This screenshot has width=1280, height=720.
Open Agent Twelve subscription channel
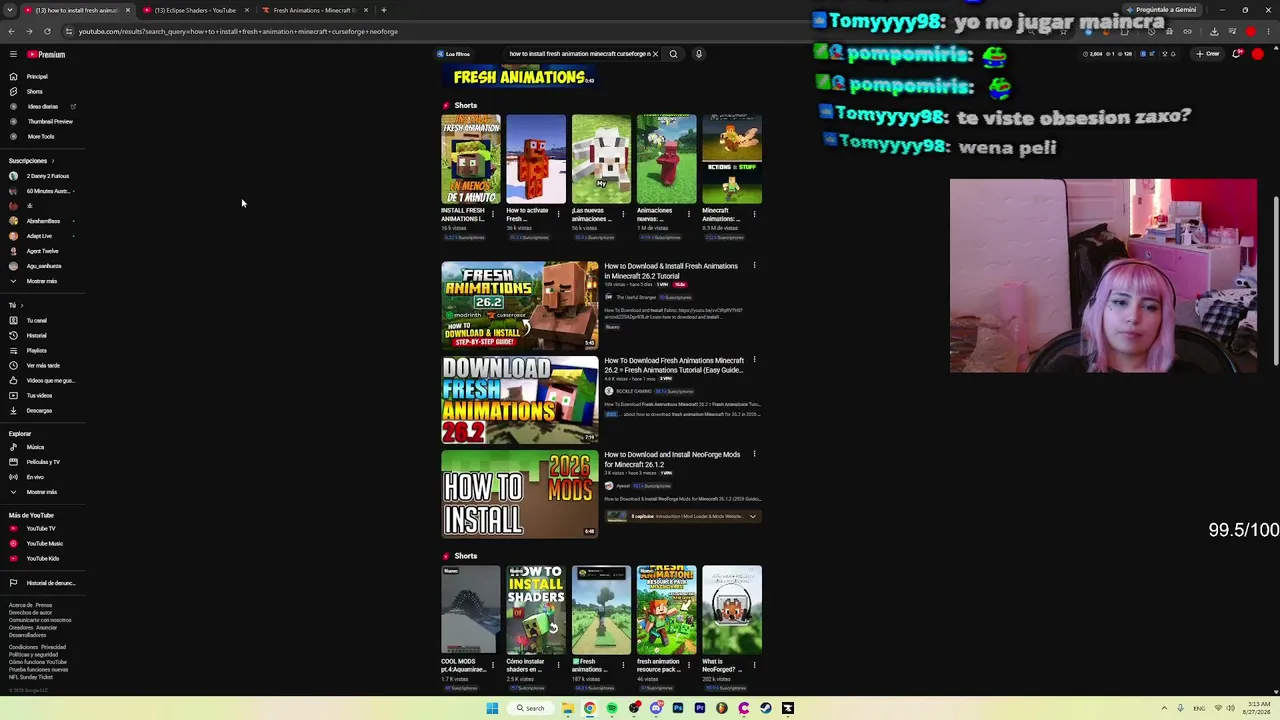point(40,251)
